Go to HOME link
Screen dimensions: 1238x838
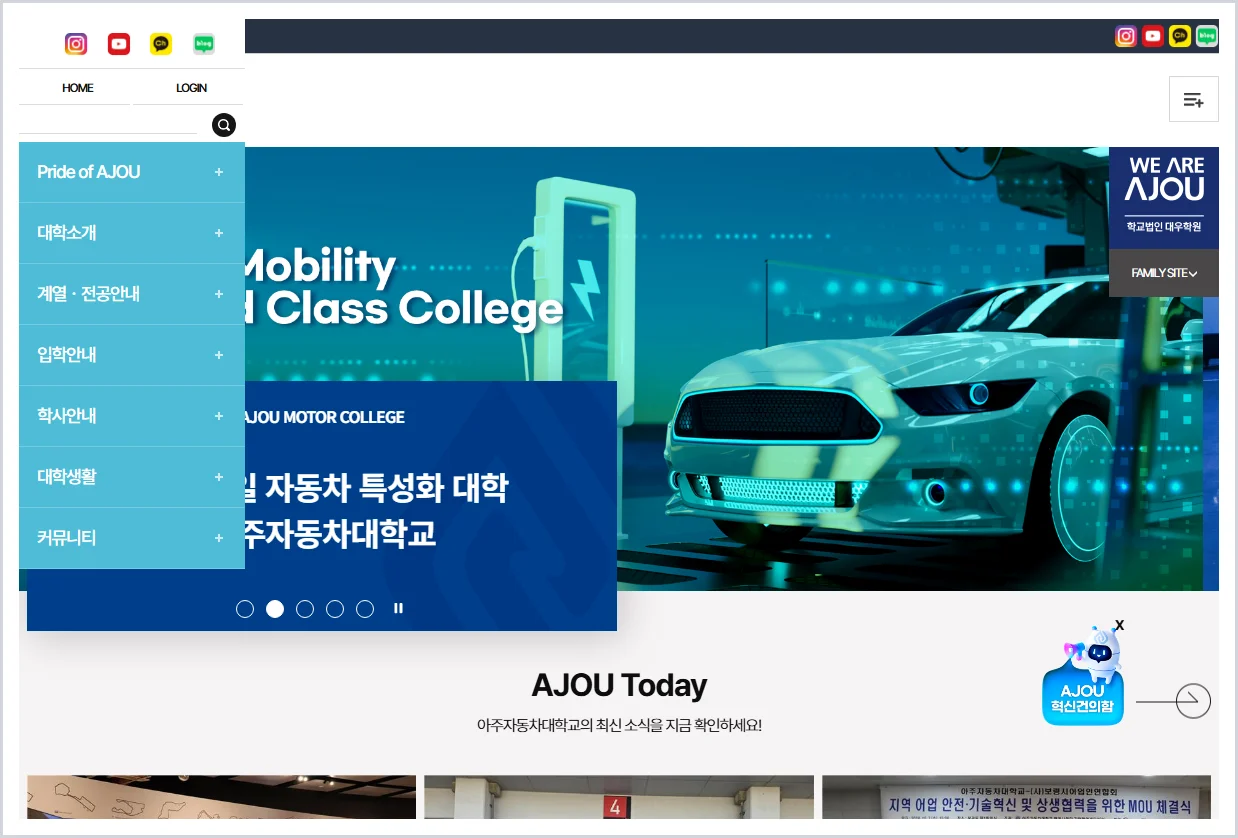coord(77,88)
